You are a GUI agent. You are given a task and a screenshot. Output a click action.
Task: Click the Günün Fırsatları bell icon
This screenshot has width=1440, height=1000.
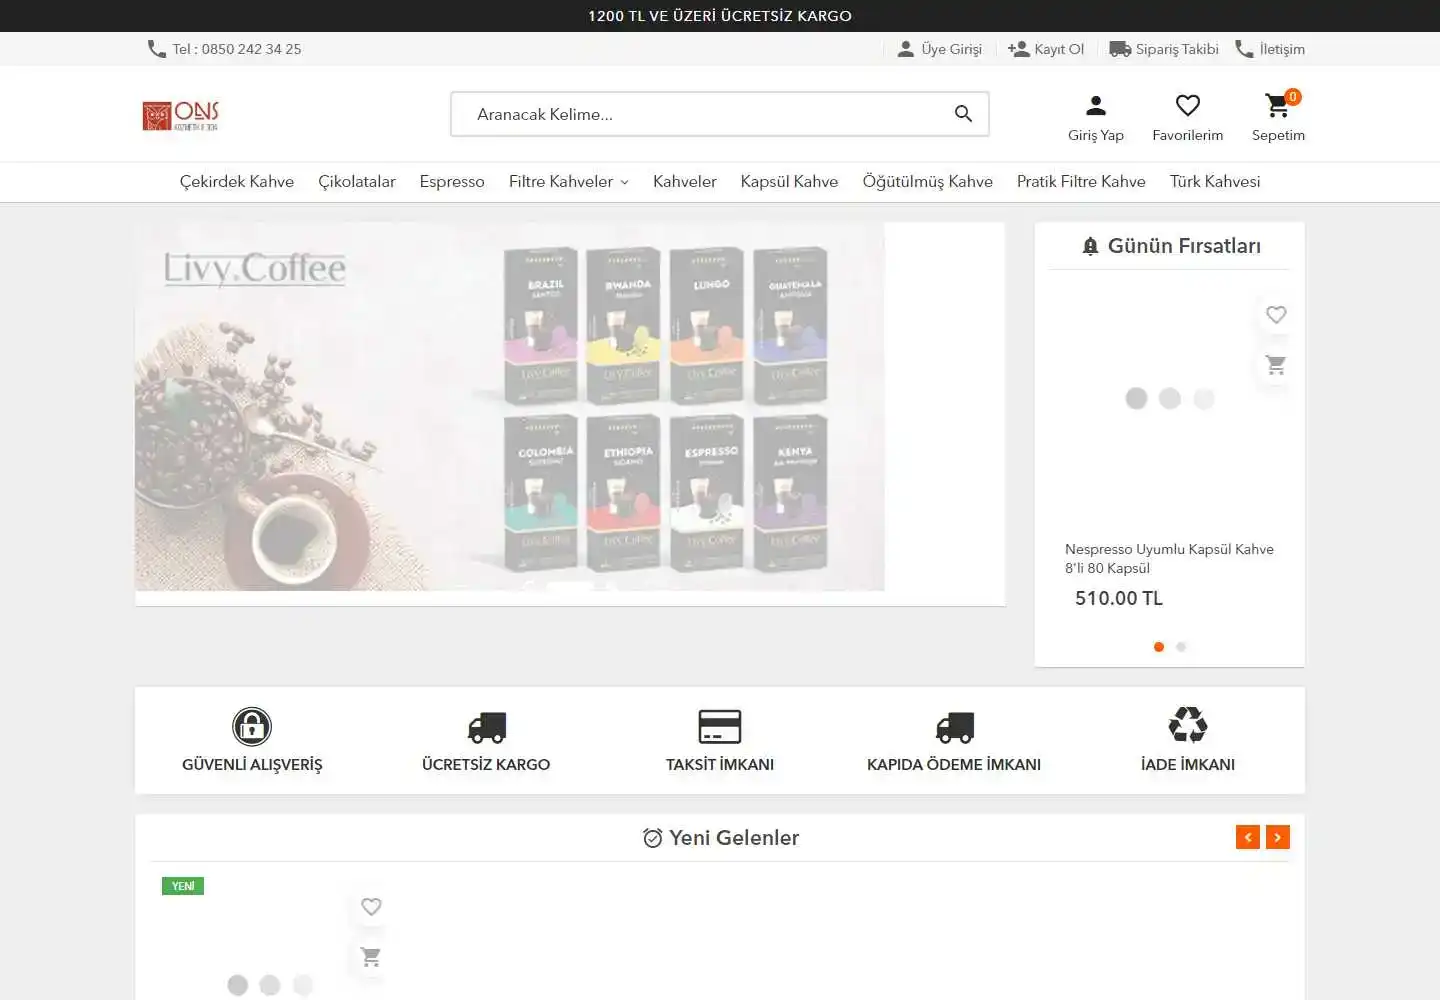point(1091,246)
